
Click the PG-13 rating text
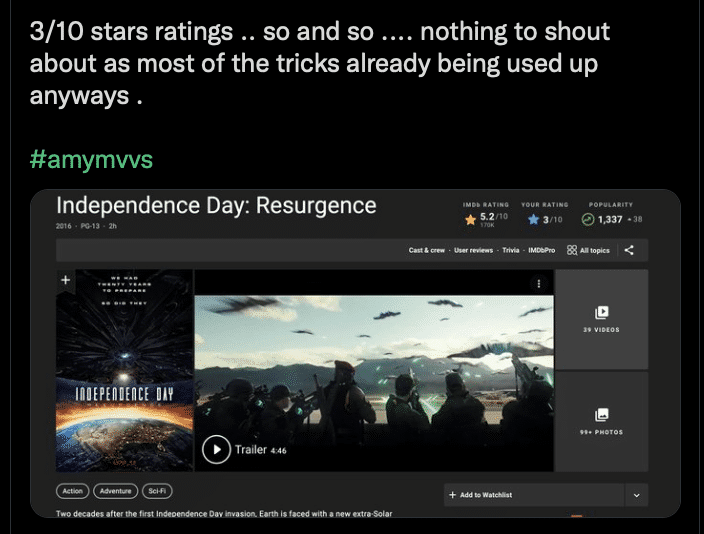90,226
